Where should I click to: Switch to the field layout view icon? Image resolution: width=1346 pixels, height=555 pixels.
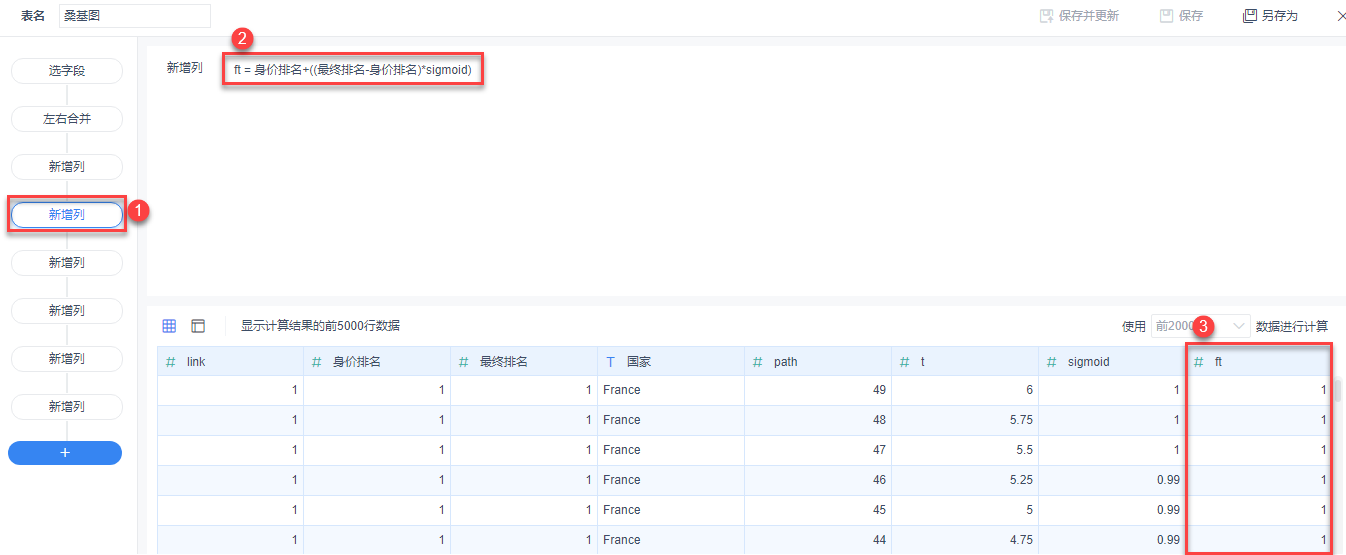pyautogui.click(x=198, y=326)
